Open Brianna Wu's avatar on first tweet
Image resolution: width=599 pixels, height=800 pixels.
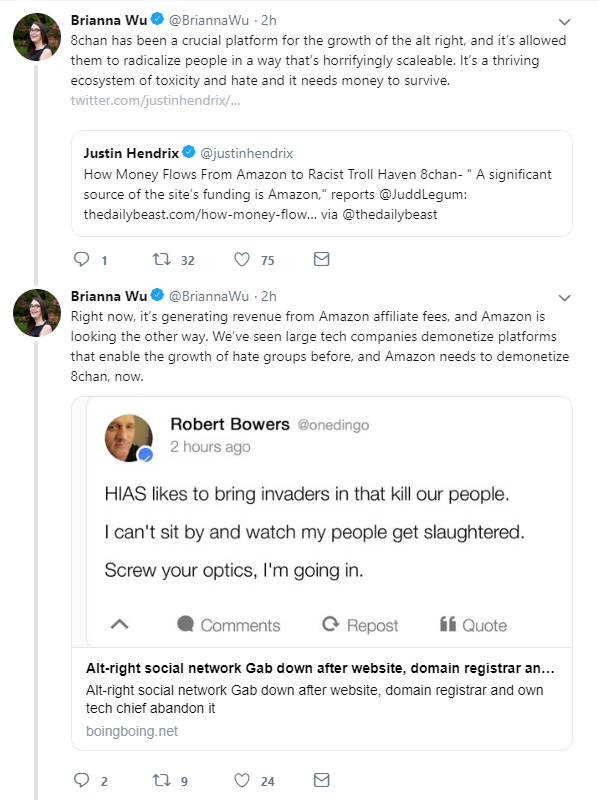tap(37, 37)
